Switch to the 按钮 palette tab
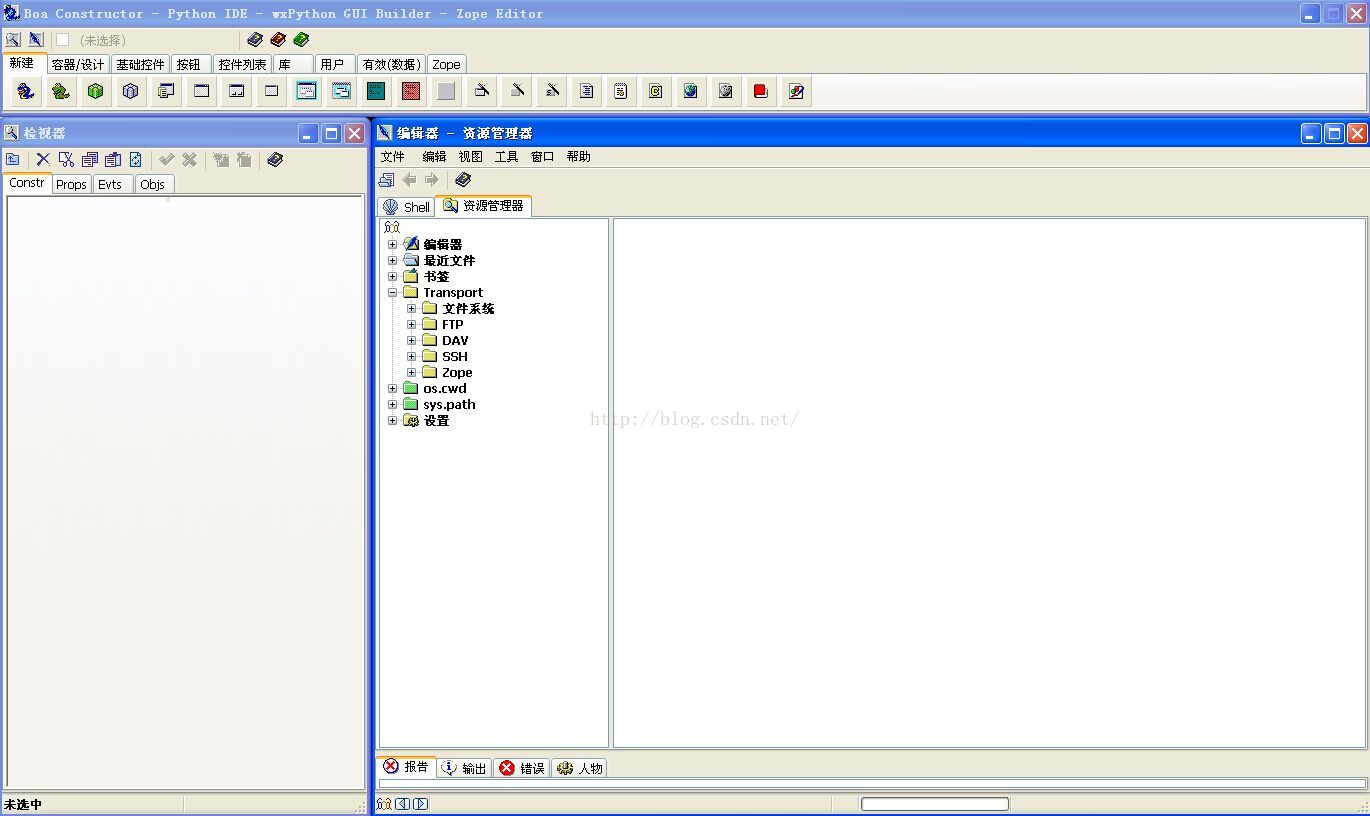 [x=190, y=64]
